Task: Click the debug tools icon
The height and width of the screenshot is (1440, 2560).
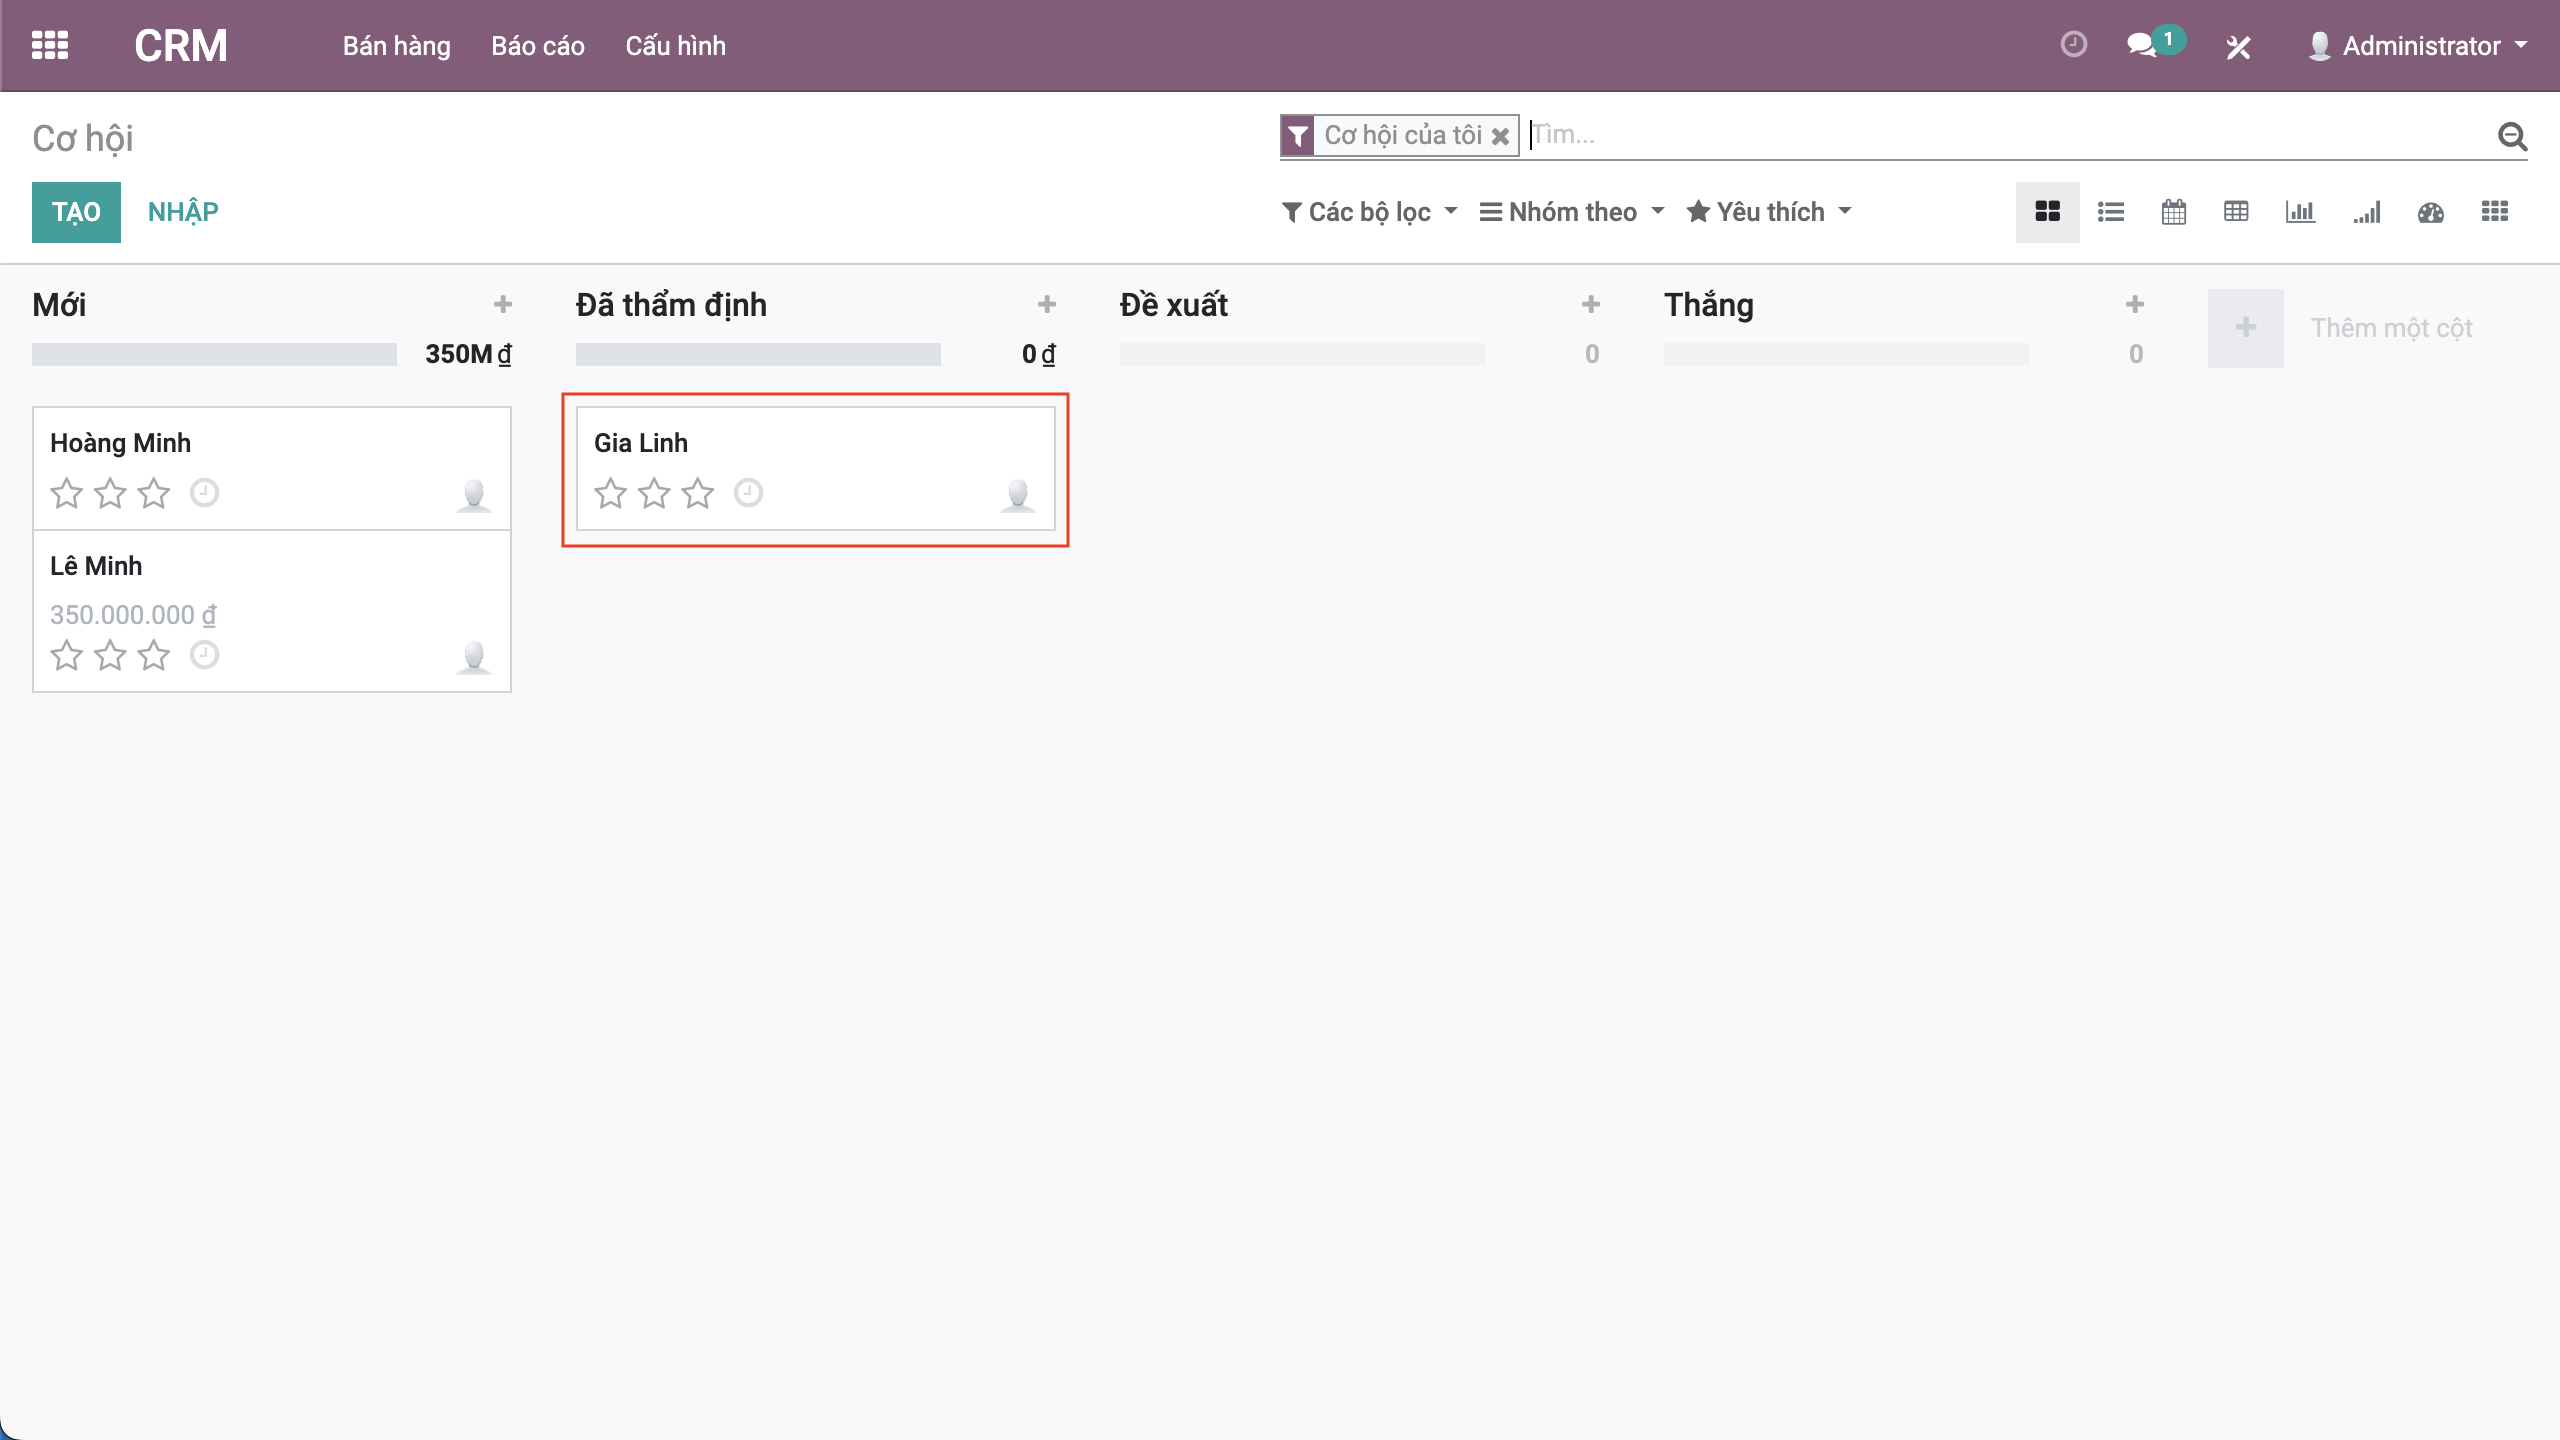Action: [x=2238, y=46]
